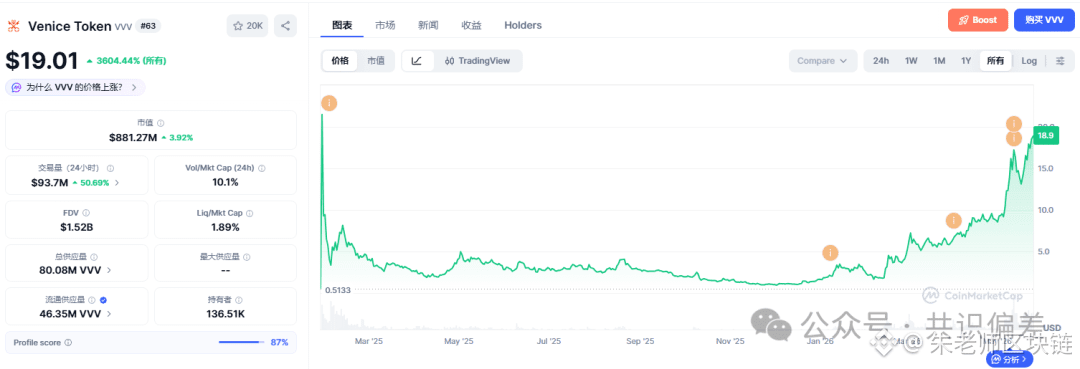The width and height of the screenshot is (1080, 369).
Task: Open info icon next to Liq/Mkt Cap
Action: click(249, 213)
